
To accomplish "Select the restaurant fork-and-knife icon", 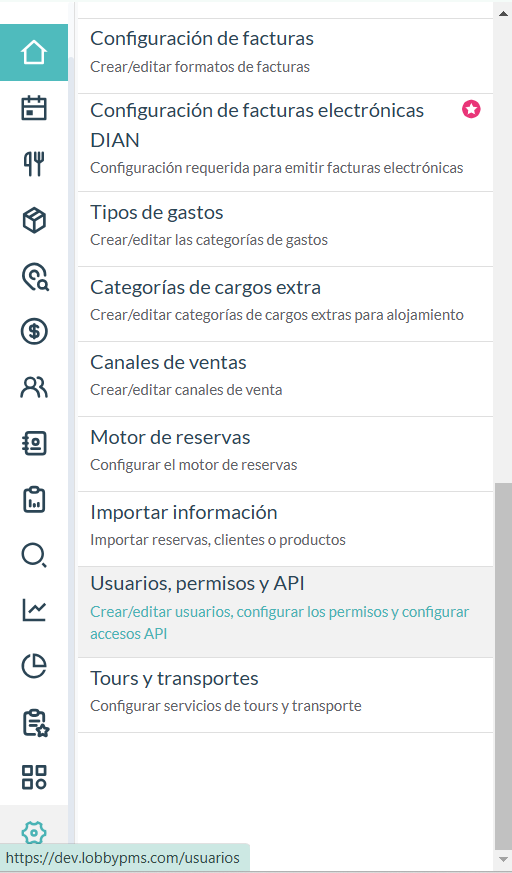I will [34, 164].
